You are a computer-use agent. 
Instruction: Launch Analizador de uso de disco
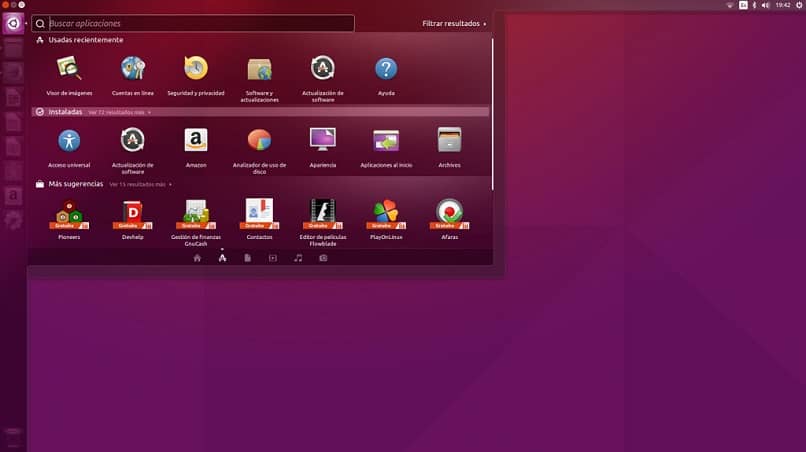259,151
